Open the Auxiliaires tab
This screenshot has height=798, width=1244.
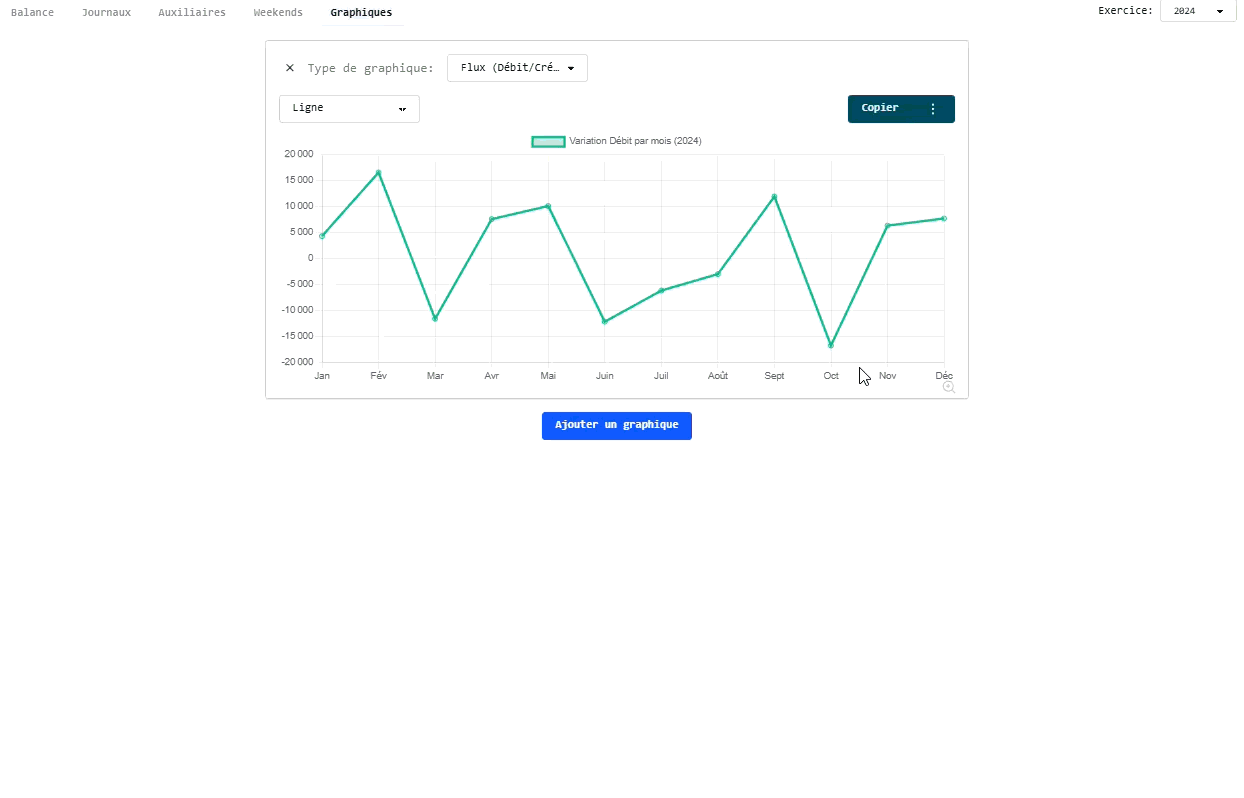point(192,12)
